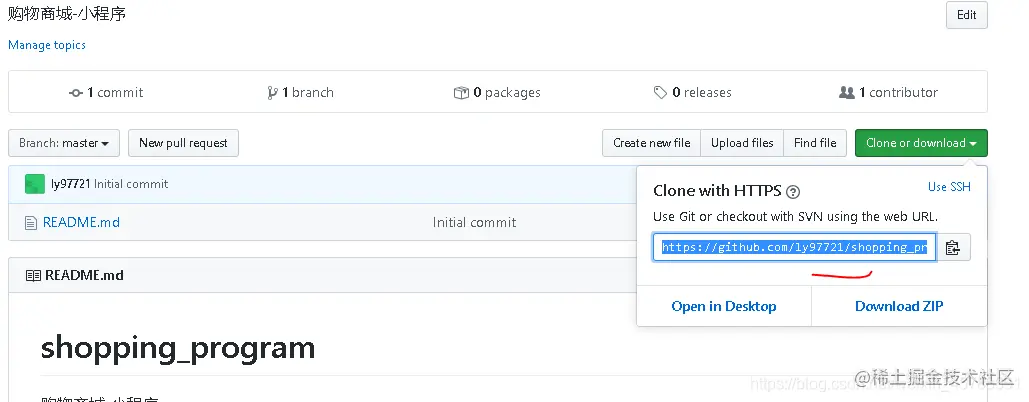Open Initial commit message in README.md row
The width and height of the screenshot is (1029, 402).
point(474,223)
